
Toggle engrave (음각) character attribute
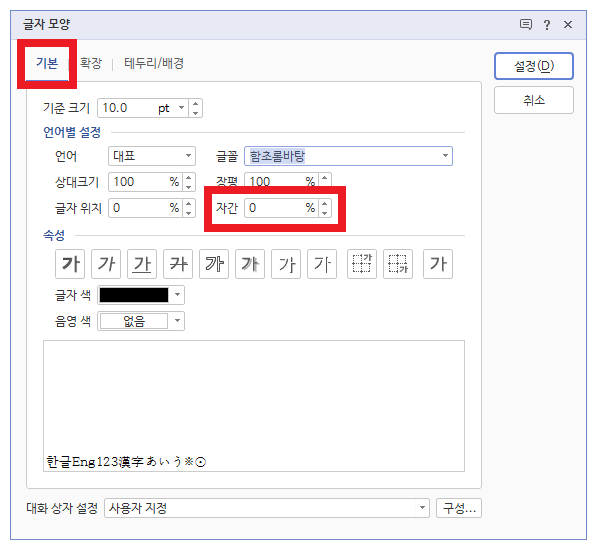322,264
